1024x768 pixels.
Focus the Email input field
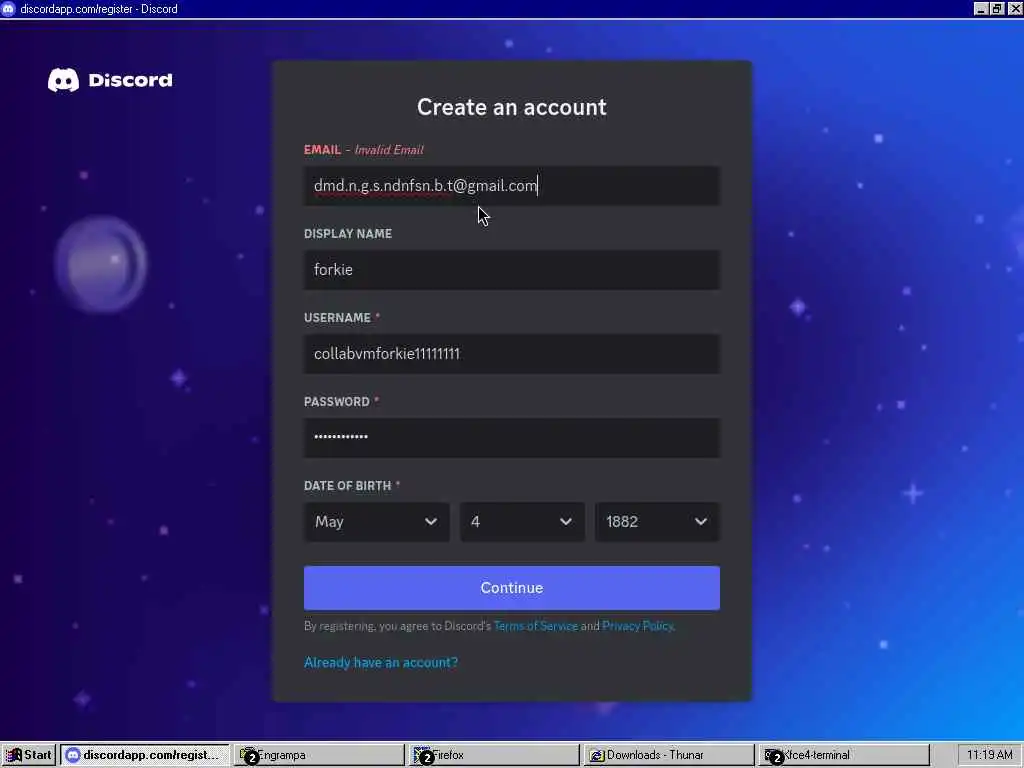511,185
